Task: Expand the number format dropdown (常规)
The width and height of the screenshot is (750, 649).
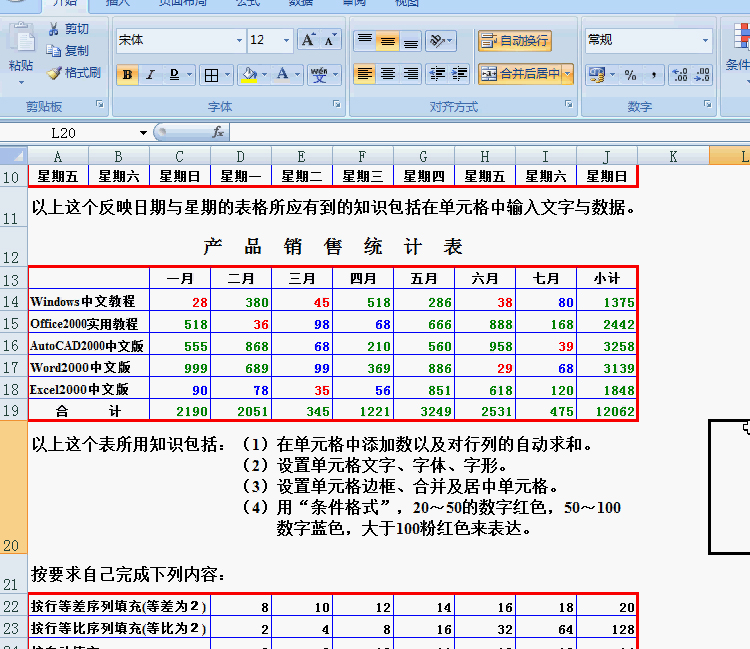Action: click(x=707, y=41)
